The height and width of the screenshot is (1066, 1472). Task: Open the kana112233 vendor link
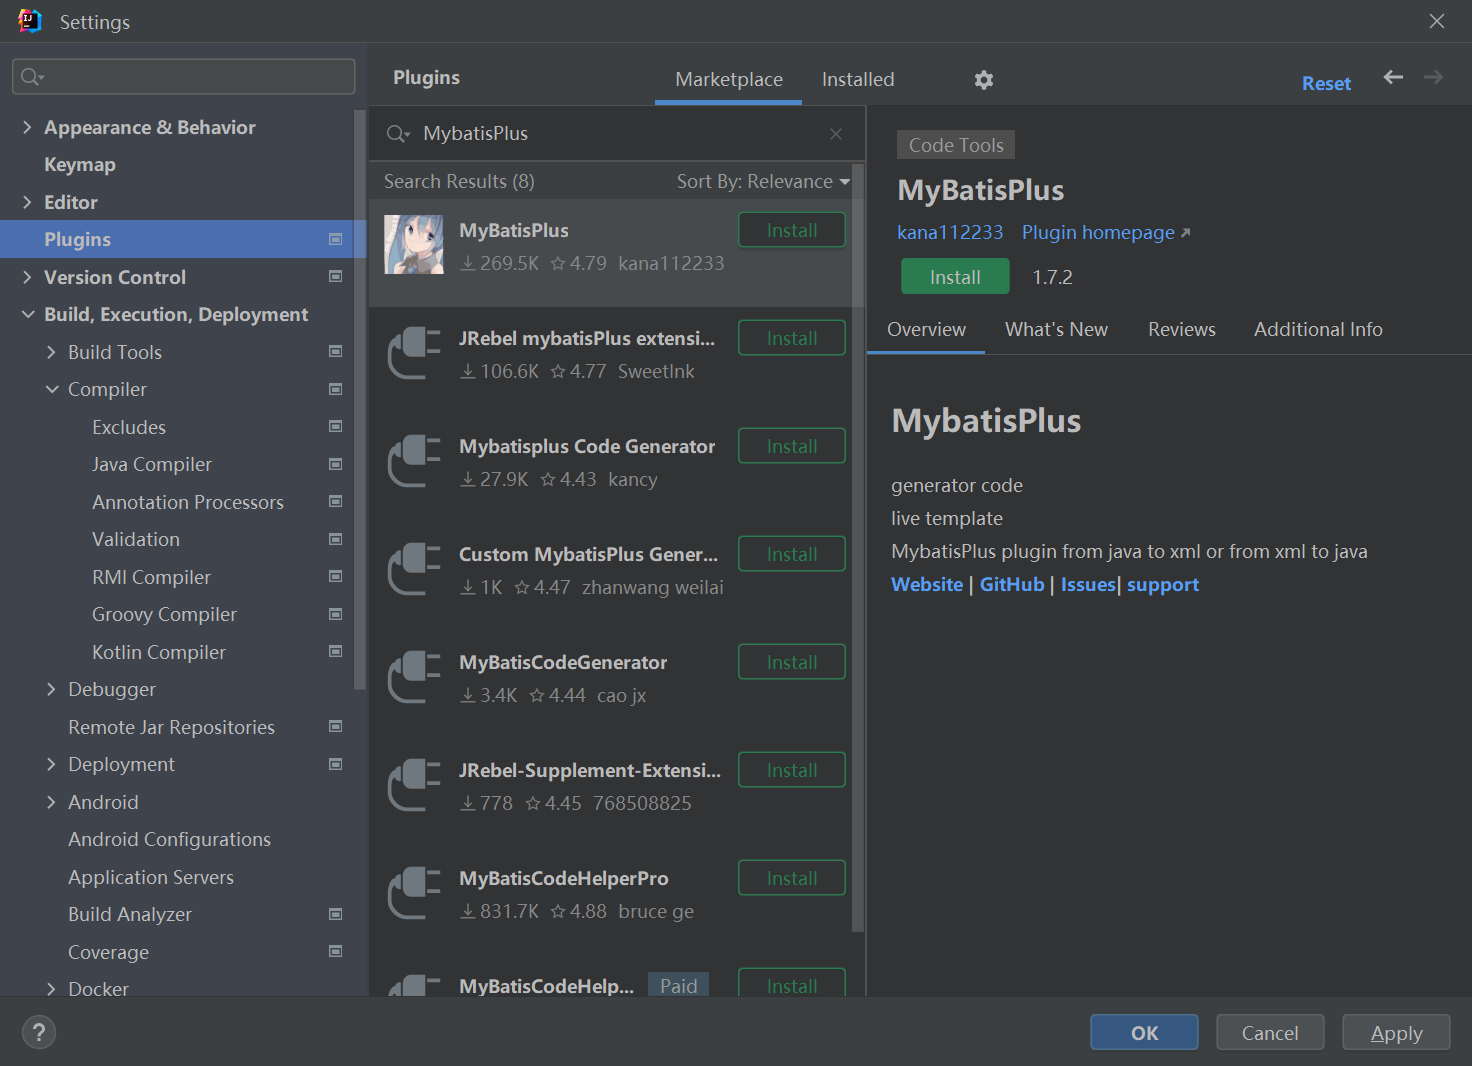(950, 232)
